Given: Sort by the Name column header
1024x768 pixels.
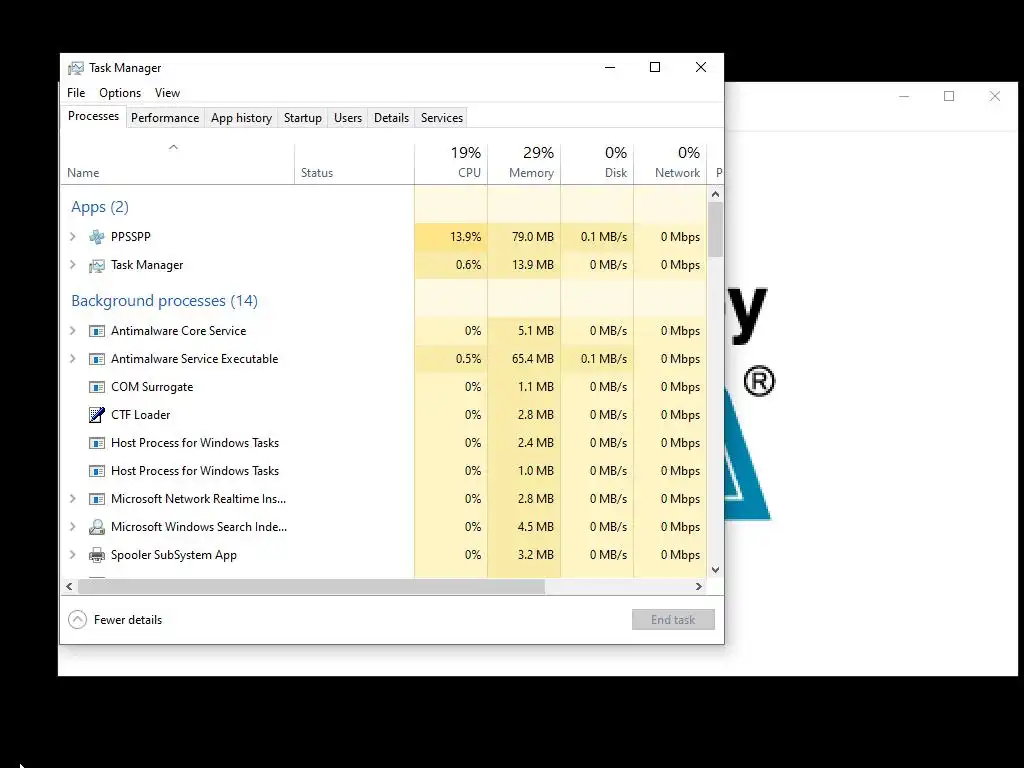Looking at the screenshot, I should click(177, 164).
